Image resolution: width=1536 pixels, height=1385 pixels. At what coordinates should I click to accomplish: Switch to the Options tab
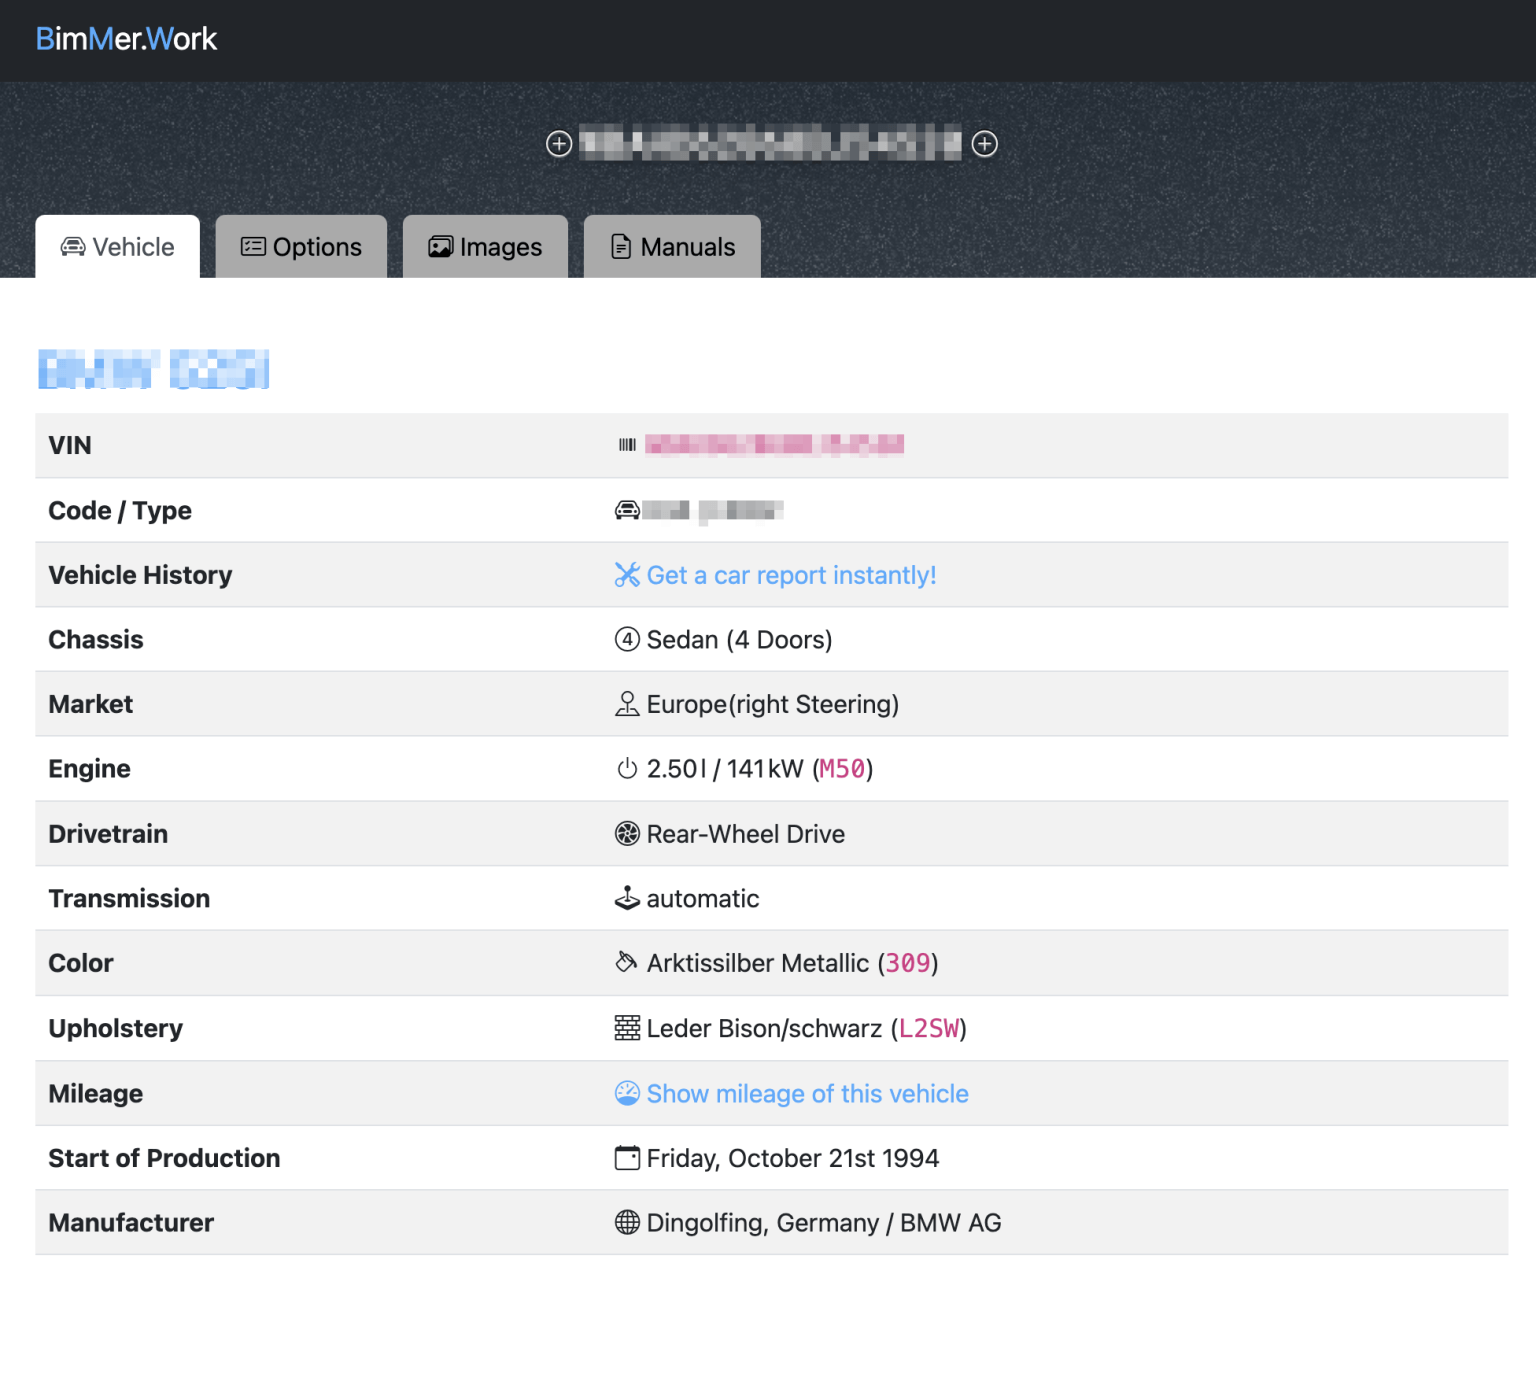pos(301,247)
